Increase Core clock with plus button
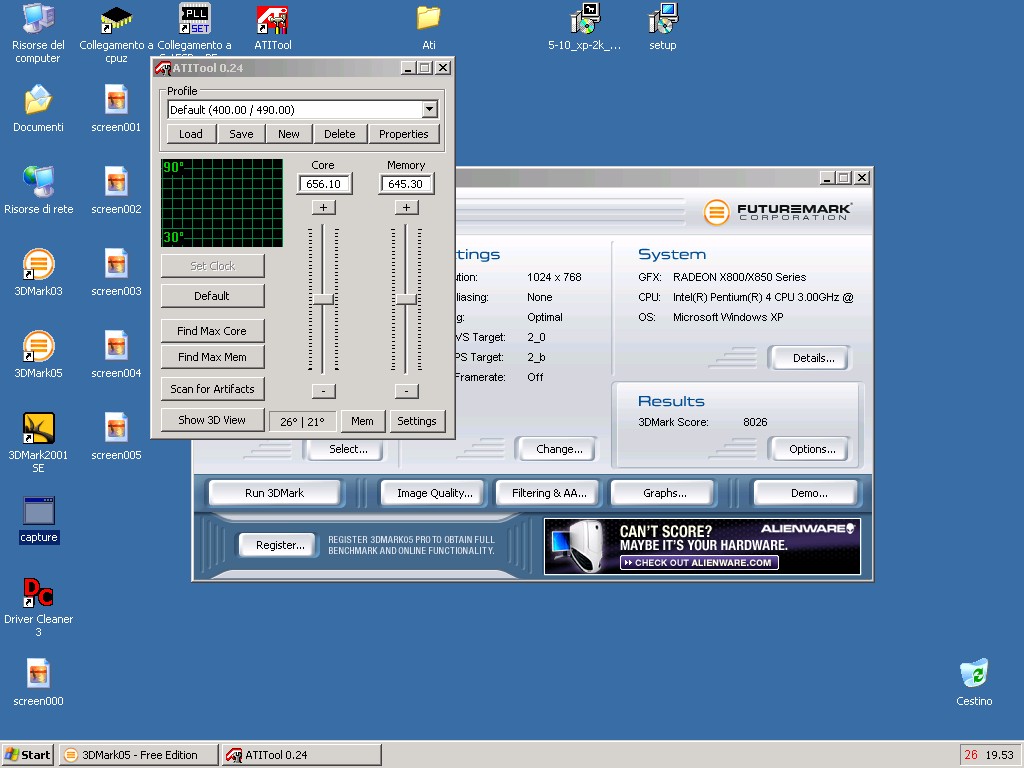 pyautogui.click(x=323, y=208)
